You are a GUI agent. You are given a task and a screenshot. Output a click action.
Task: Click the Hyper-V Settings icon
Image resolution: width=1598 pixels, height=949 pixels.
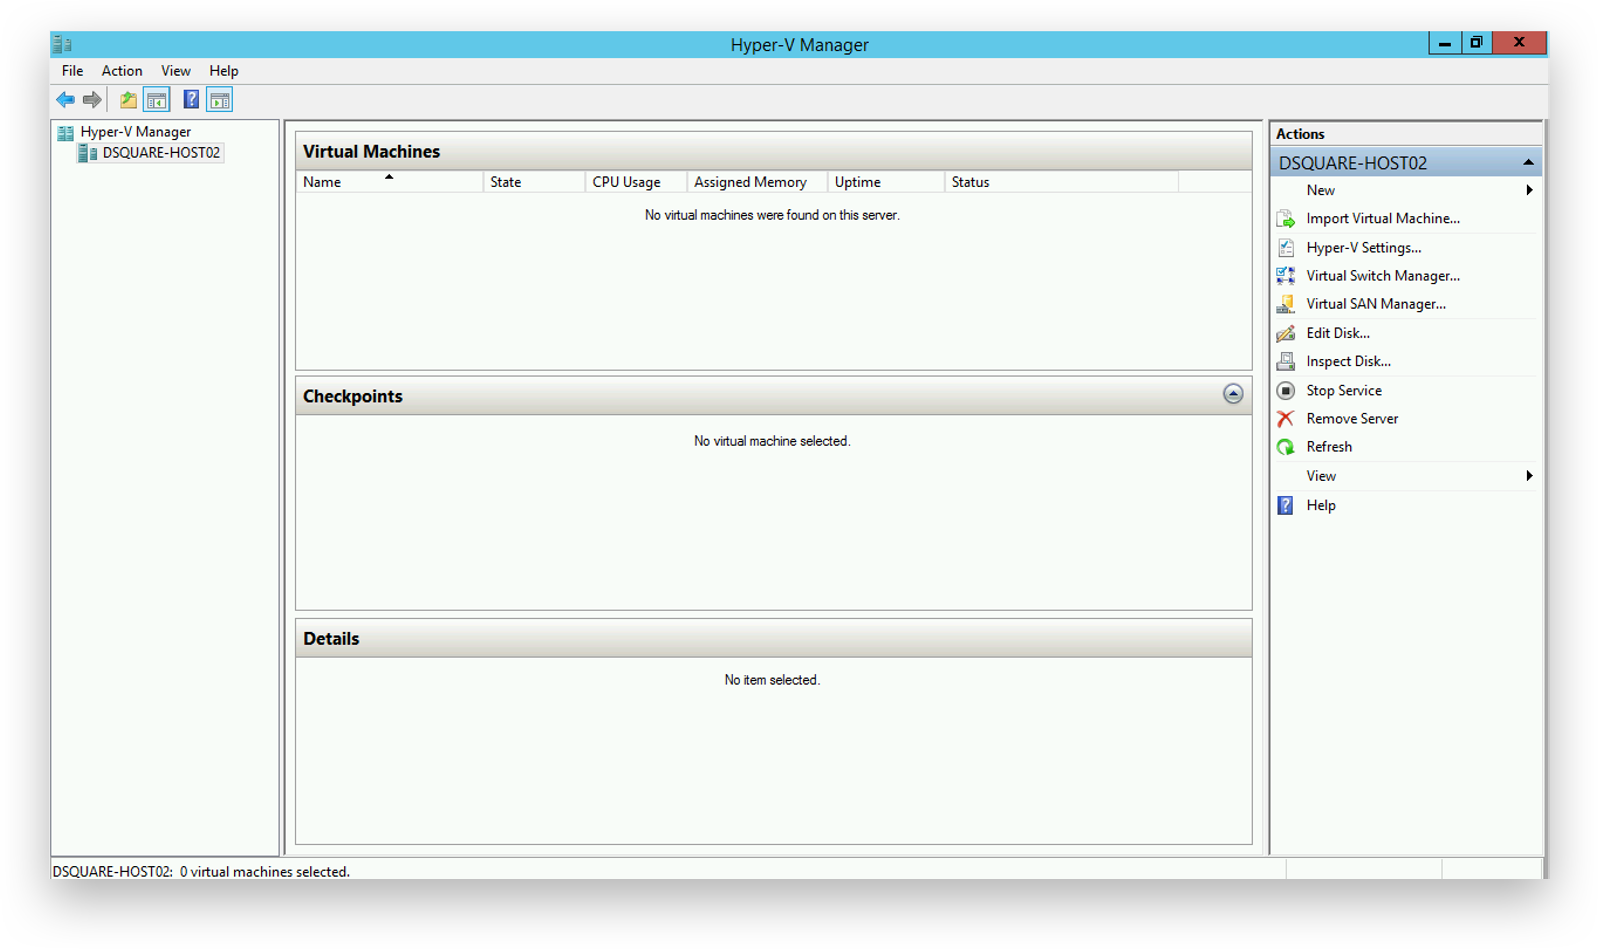coord(1286,248)
